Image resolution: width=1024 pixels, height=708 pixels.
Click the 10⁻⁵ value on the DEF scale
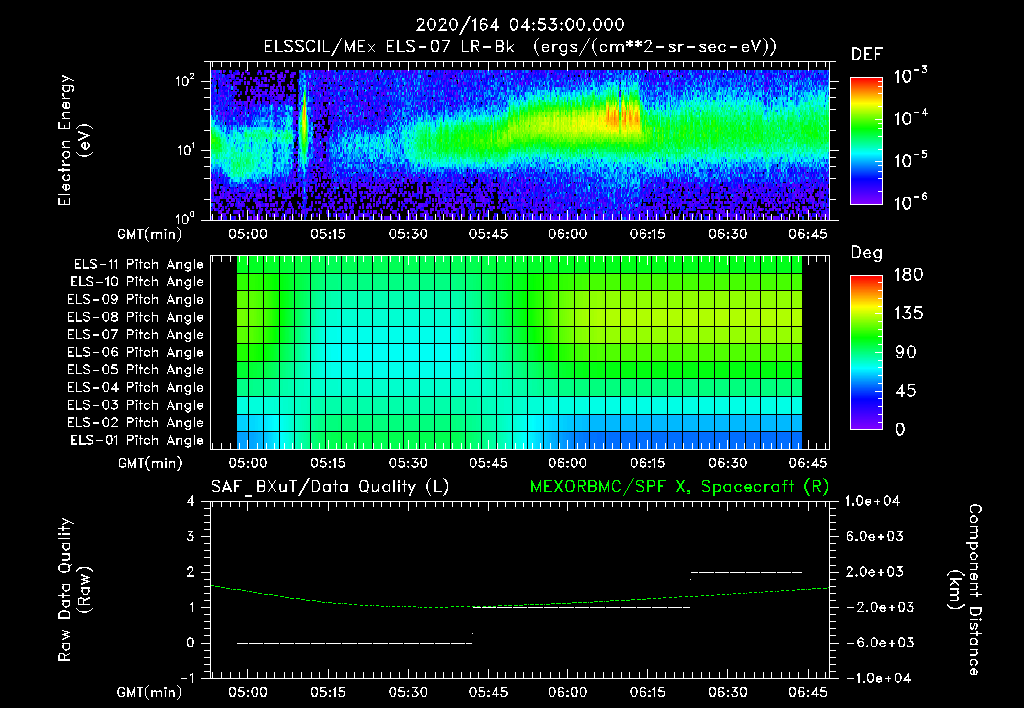pos(910,160)
